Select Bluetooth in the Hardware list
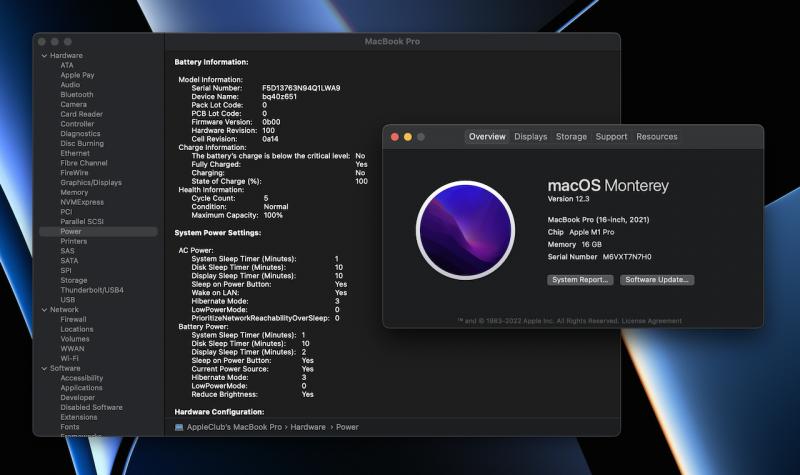Screen dimensions: 800x475 coord(77,95)
